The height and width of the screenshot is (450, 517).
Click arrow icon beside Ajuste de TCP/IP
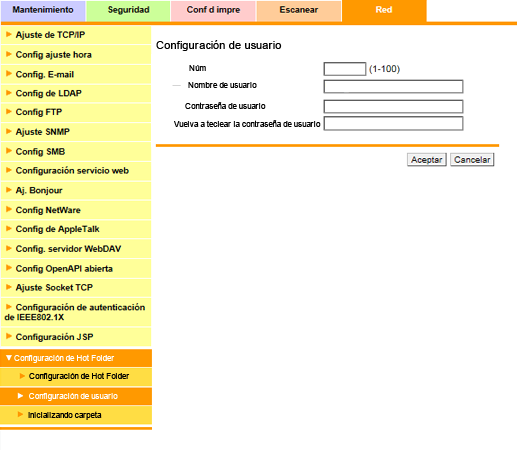coord(9,34)
